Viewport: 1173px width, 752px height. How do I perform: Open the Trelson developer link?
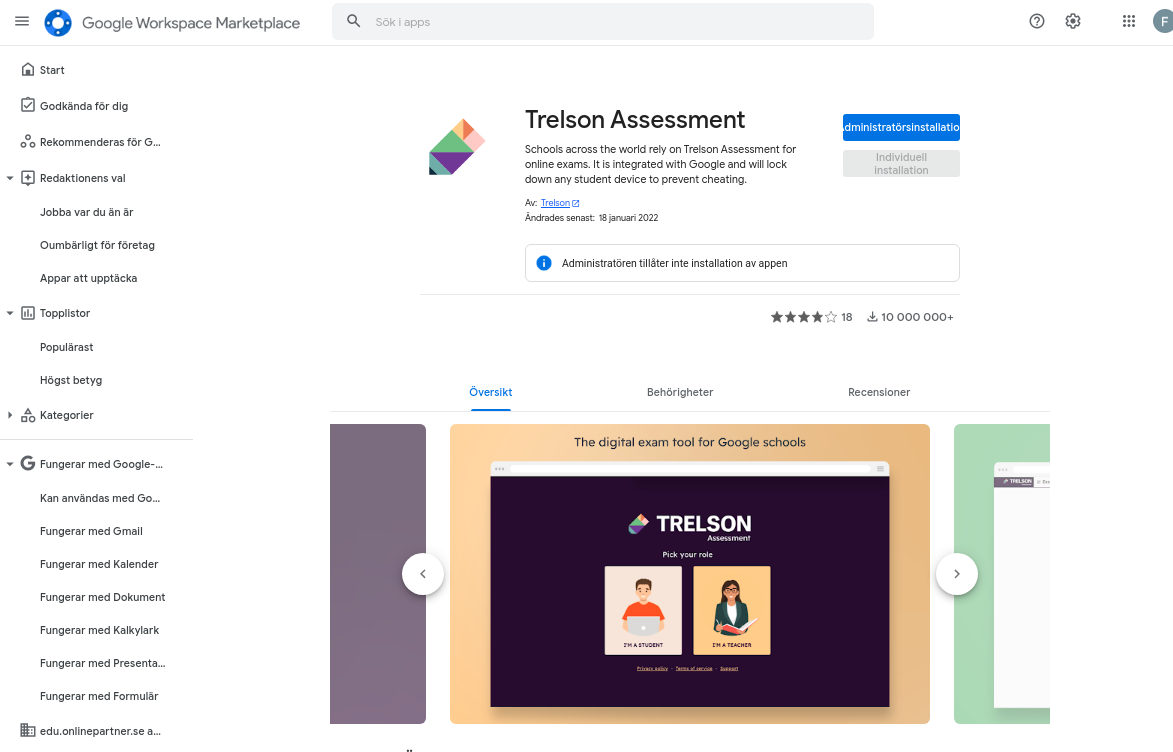tap(555, 204)
